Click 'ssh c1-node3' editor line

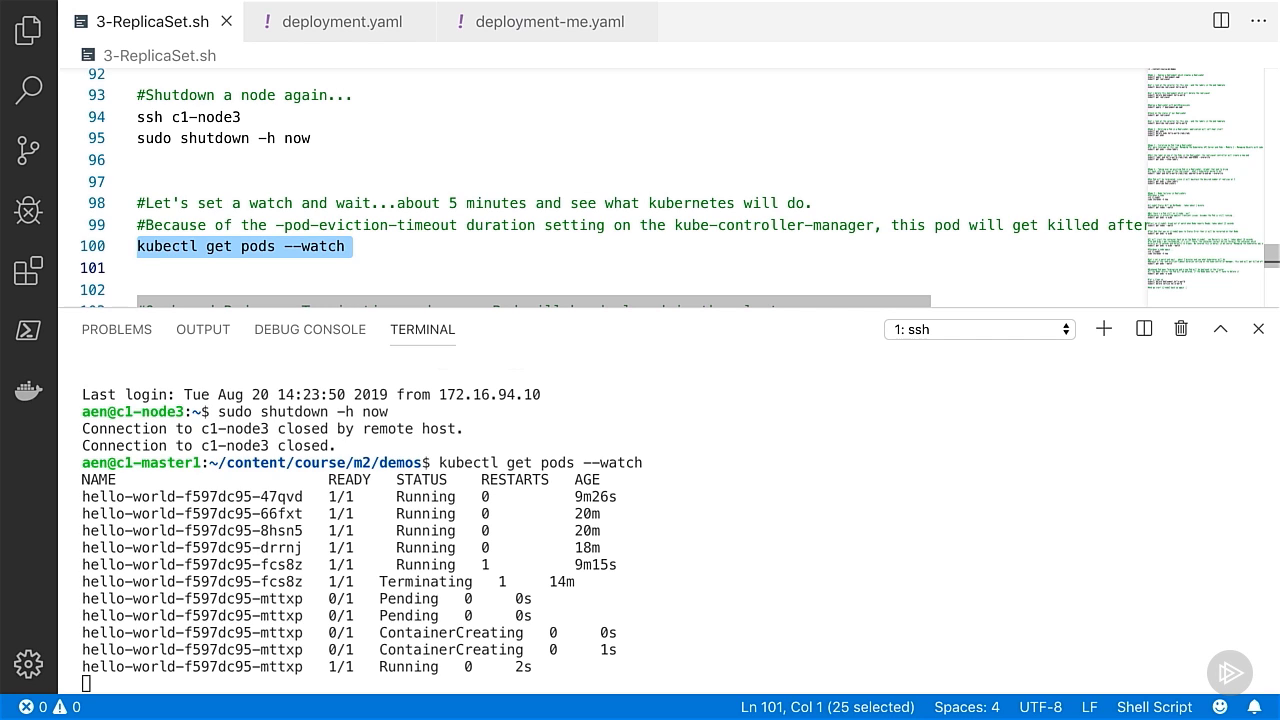[x=188, y=117]
